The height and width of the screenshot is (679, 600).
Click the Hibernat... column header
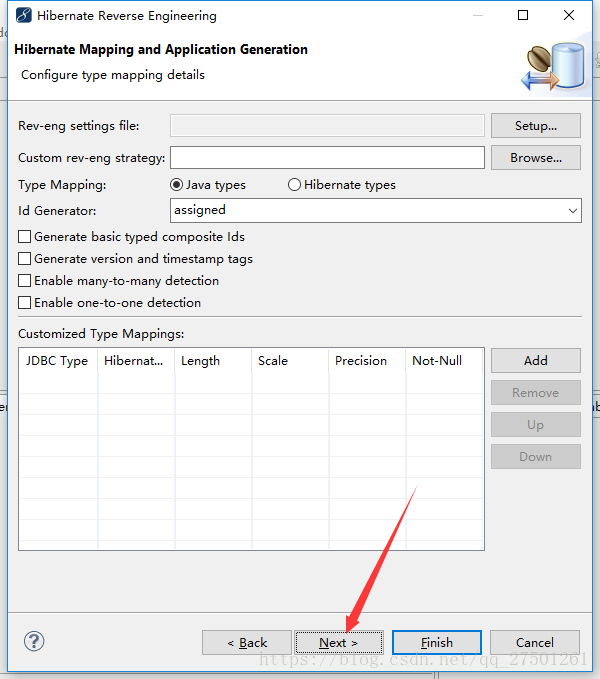(136, 361)
